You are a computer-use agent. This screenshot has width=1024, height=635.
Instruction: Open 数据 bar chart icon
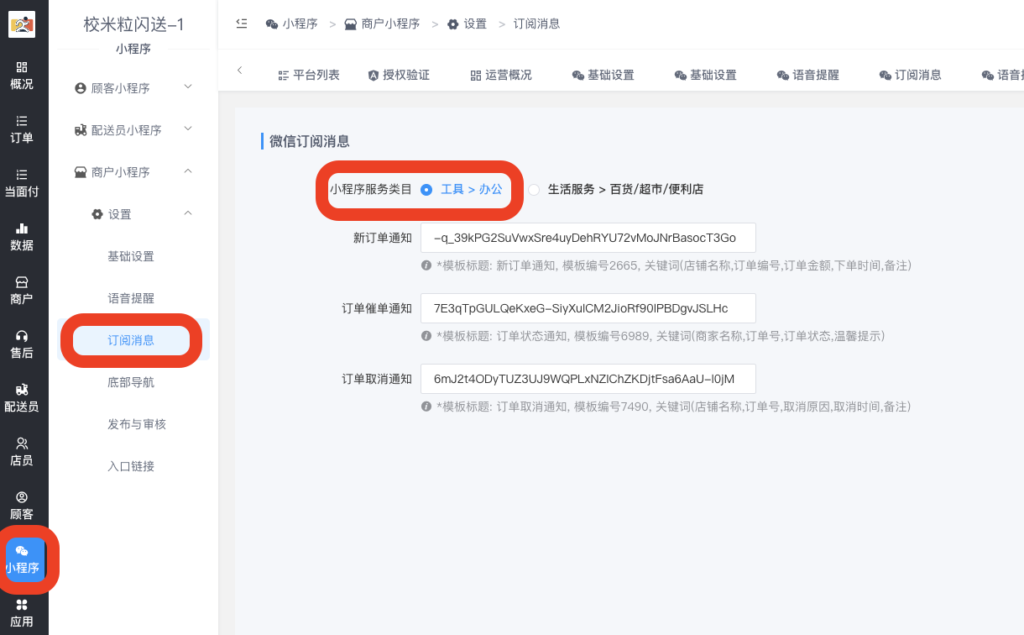(21, 236)
